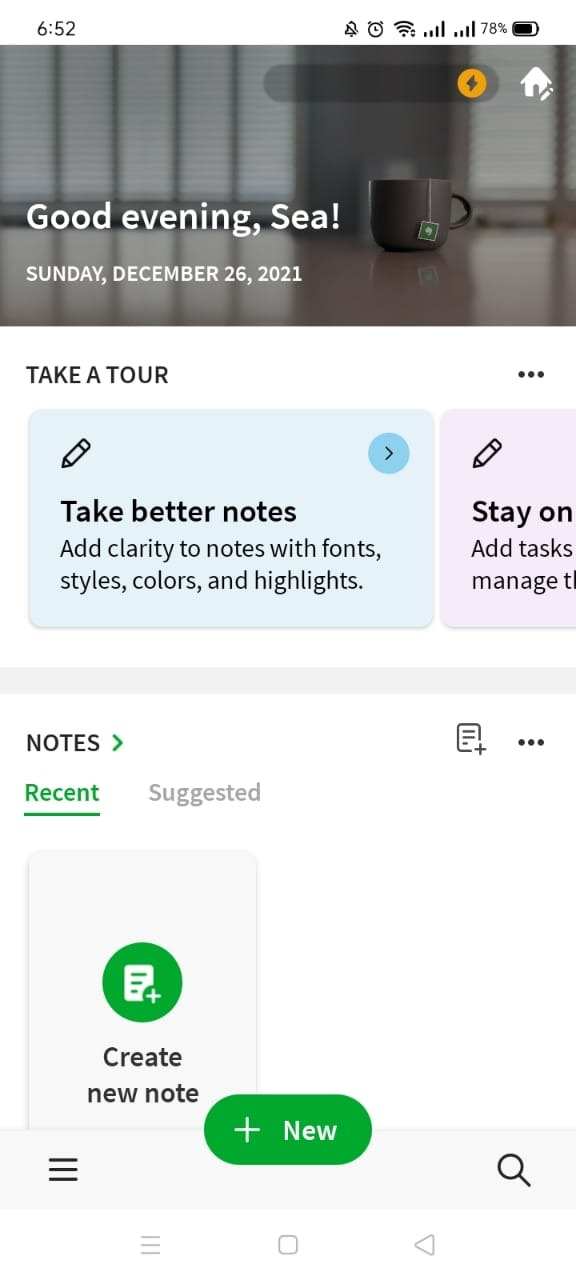The height and width of the screenshot is (1280, 576).
Task: Tap the blue arrow on Take better notes
Action: 389,454
